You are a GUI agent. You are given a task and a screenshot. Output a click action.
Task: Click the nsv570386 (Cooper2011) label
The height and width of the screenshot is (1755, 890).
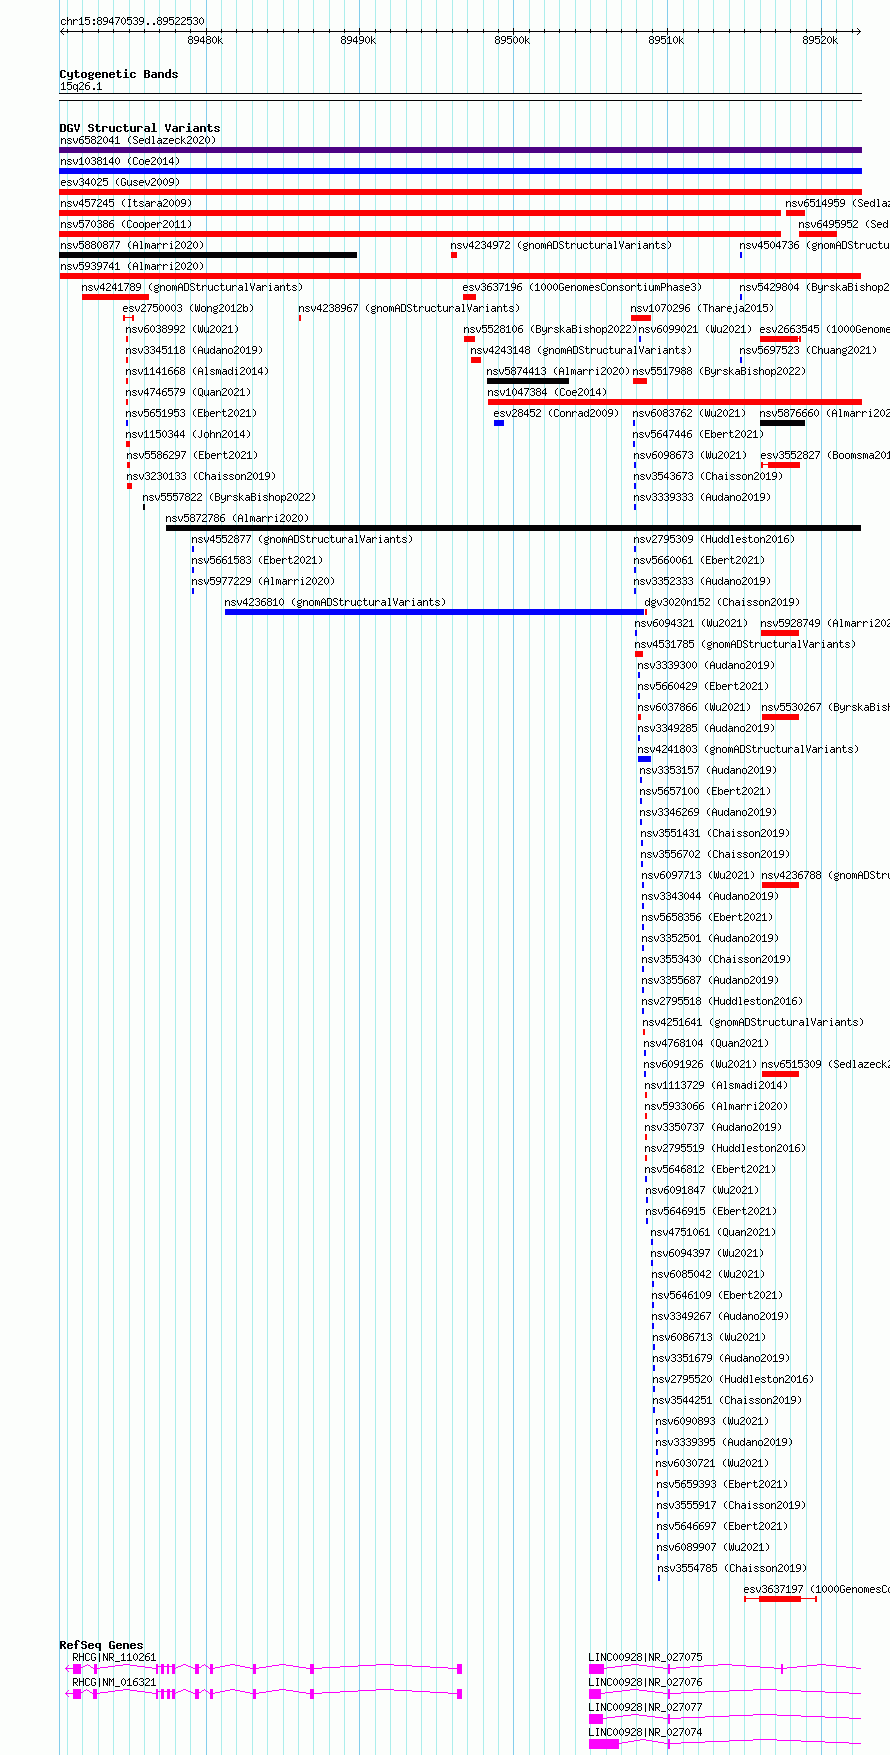[x=126, y=224]
